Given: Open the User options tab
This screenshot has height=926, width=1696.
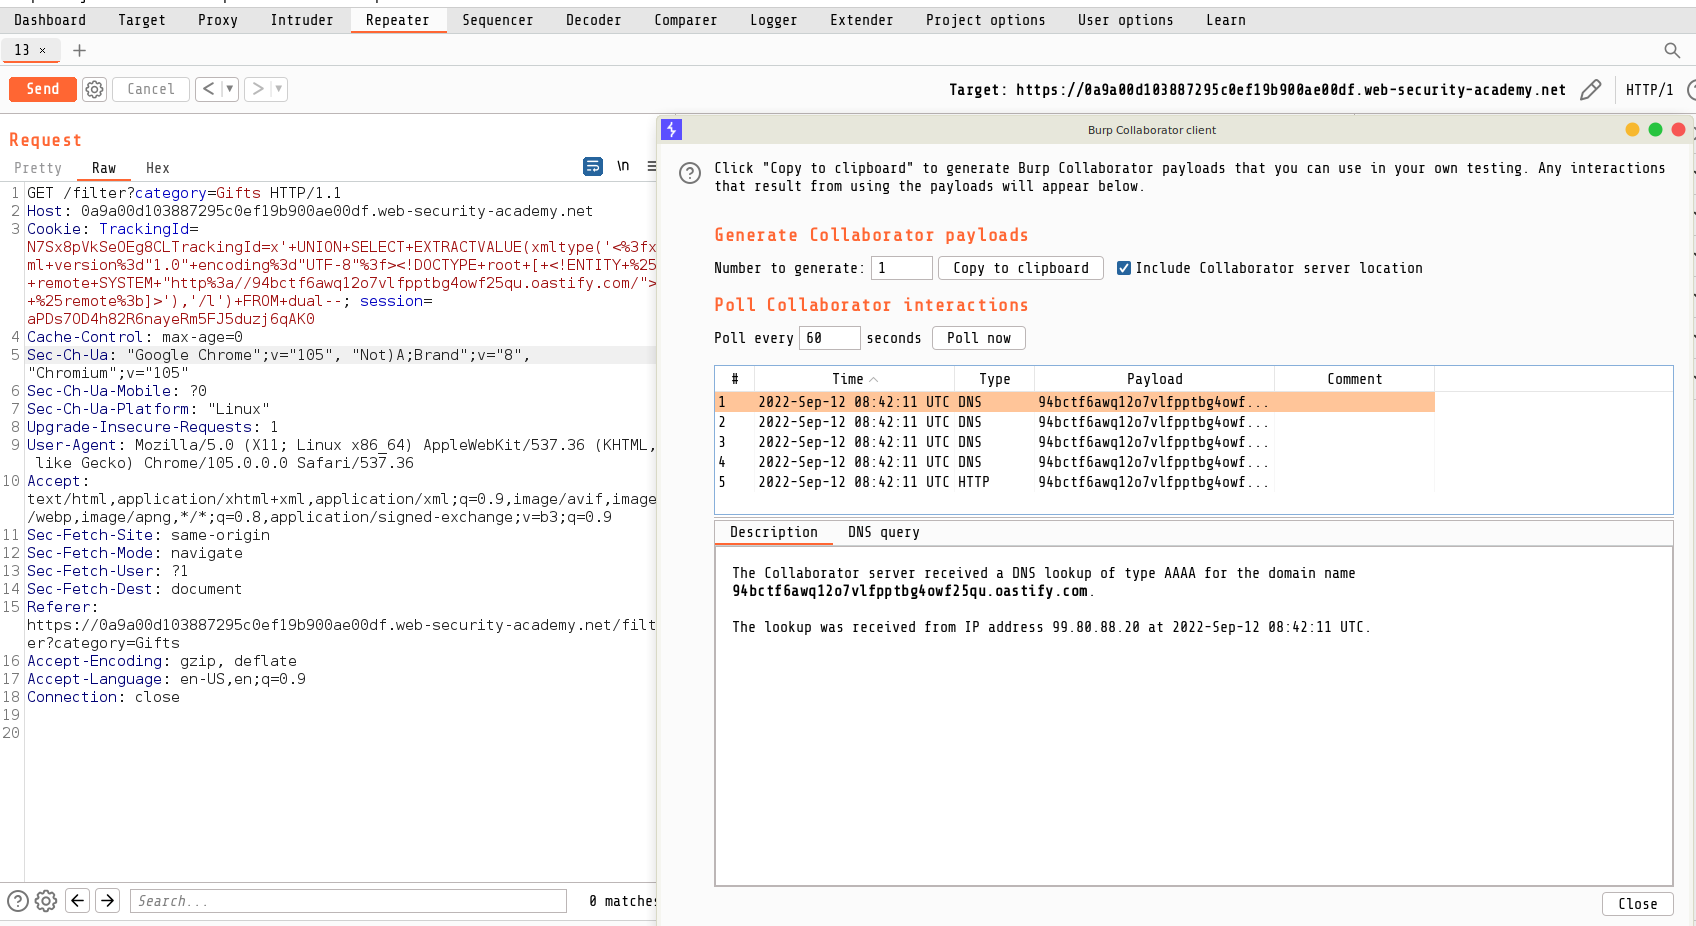Looking at the screenshot, I should pyautogui.click(x=1126, y=20).
